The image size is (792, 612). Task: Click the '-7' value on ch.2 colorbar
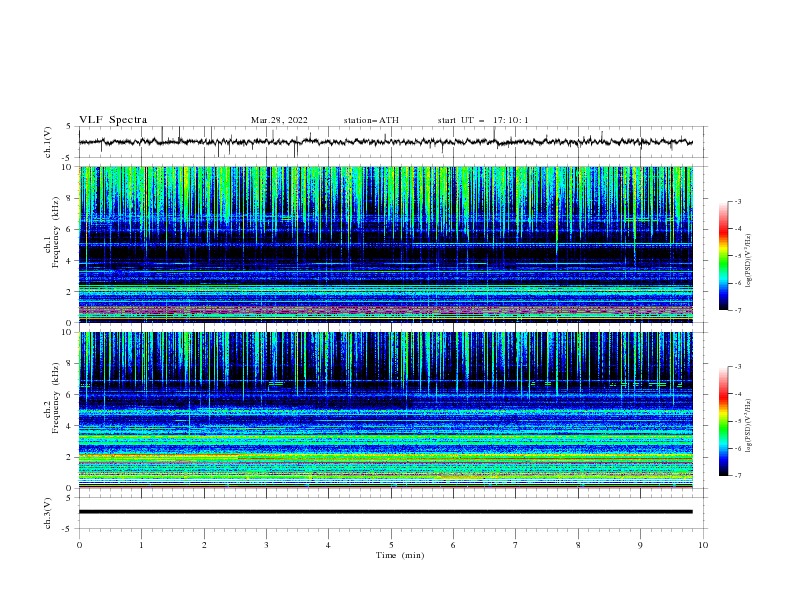[x=737, y=476]
